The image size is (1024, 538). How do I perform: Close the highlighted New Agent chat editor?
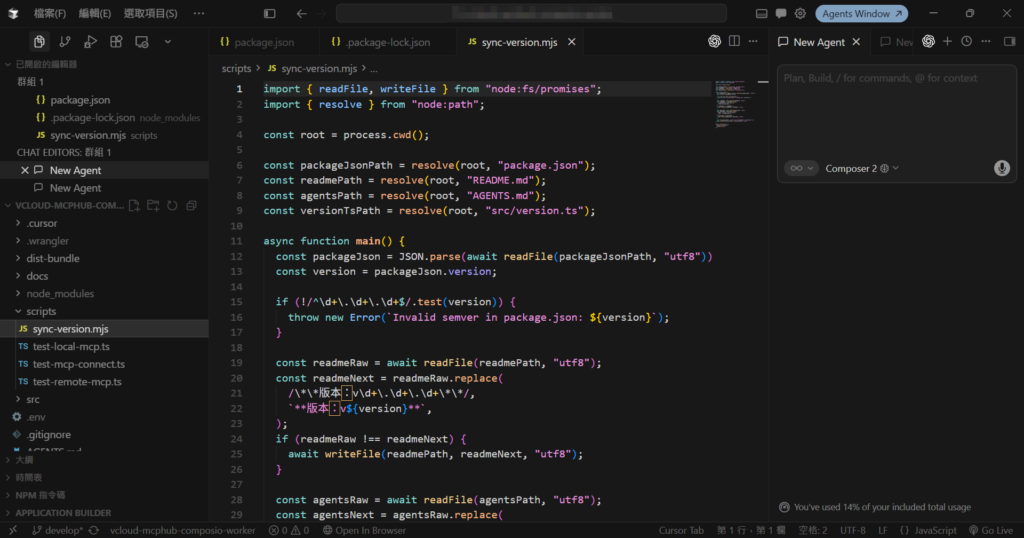(x=25, y=170)
